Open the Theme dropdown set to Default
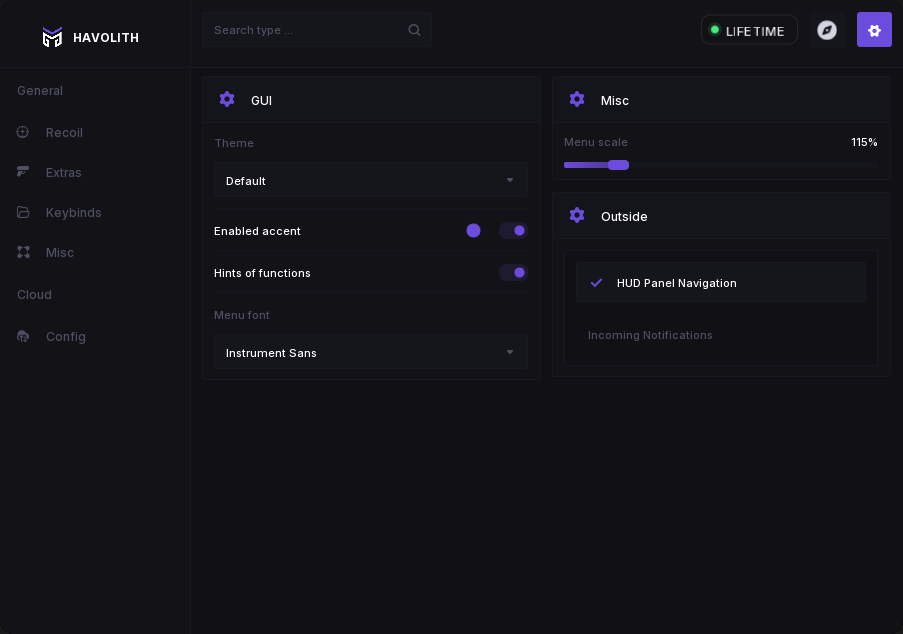This screenshot has width=903, height=634. point(371,180)
